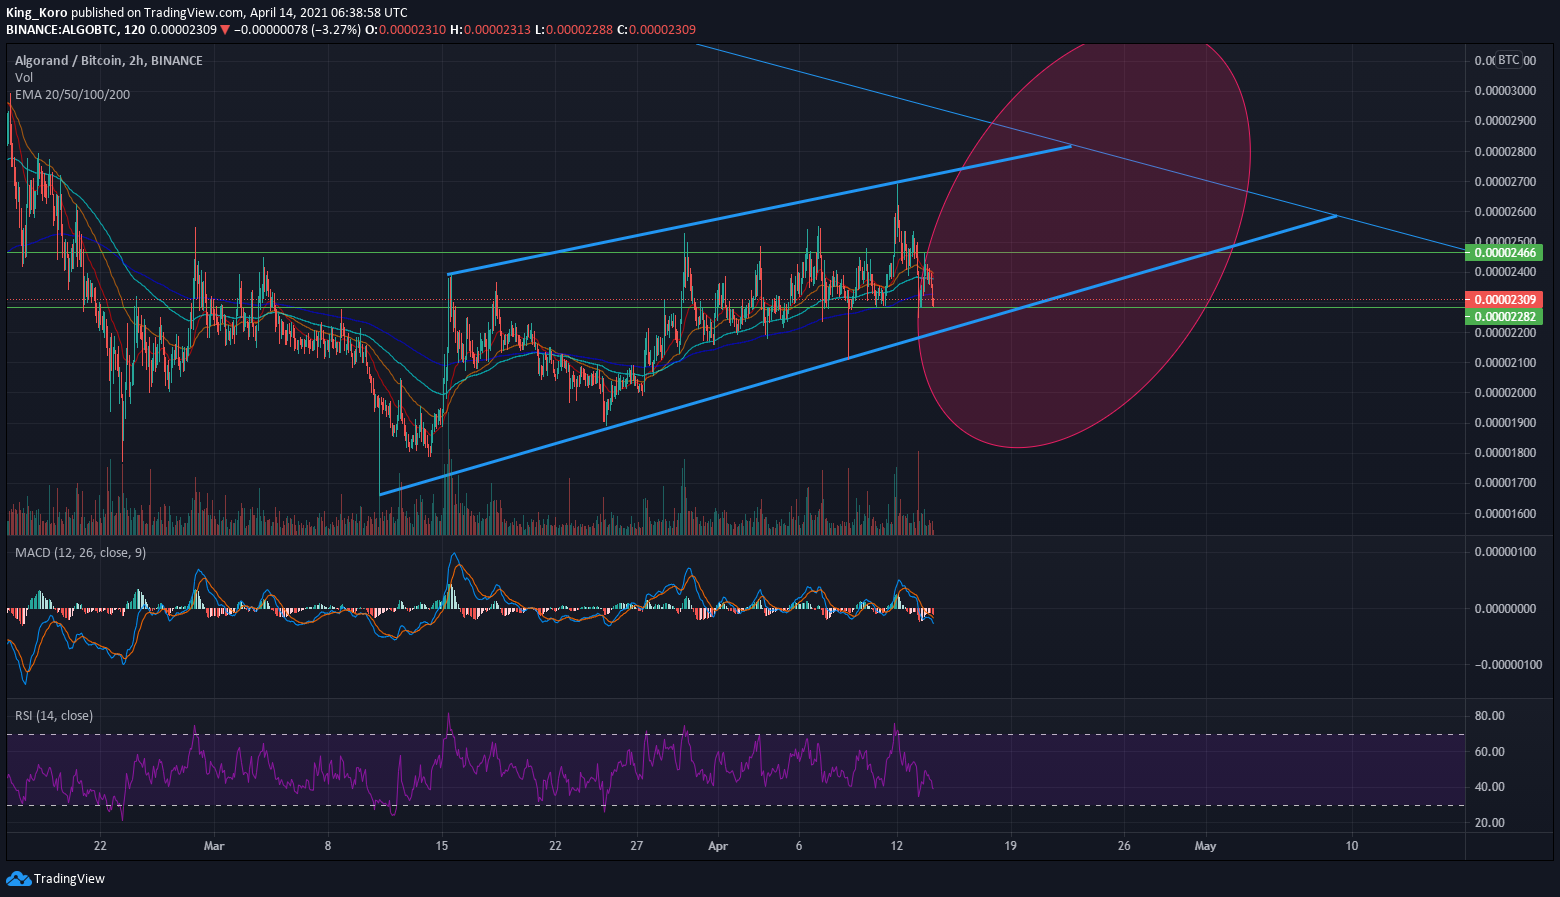Click the 12 date label on time axis
The image size is (1560, 897).
(897, 845)
